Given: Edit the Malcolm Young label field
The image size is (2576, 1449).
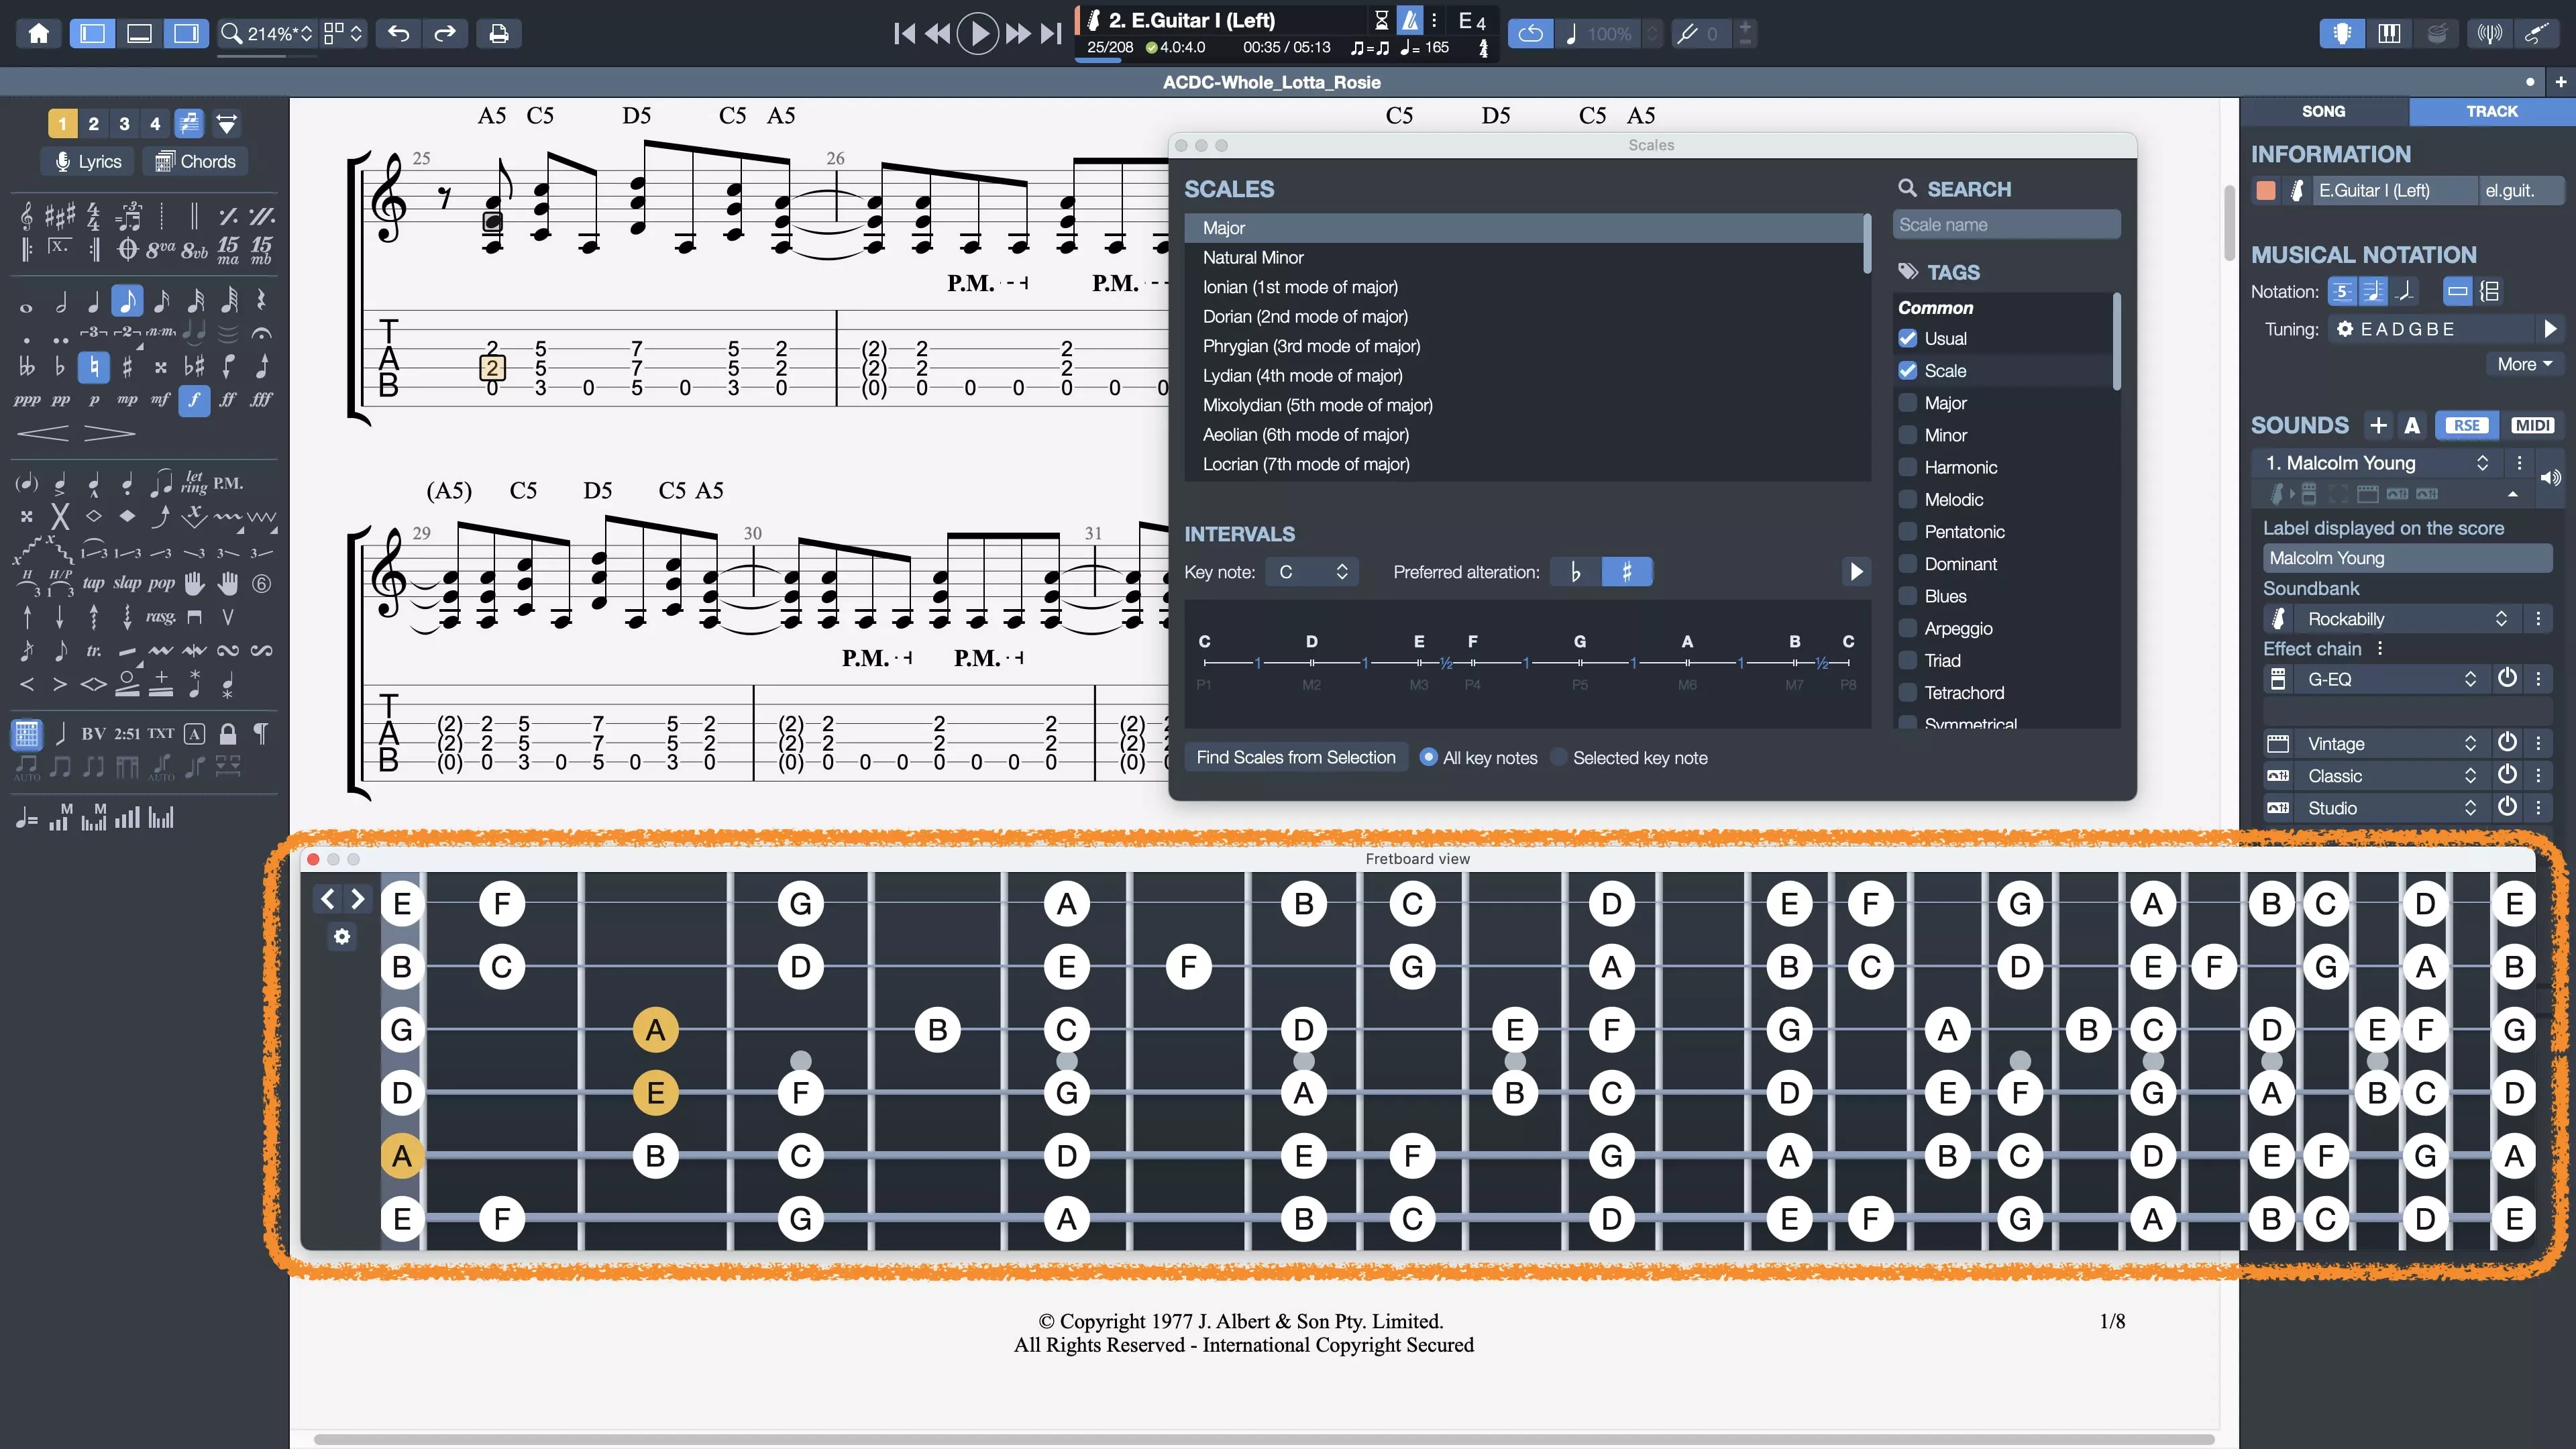Looking at the screenshot, I should pos(2407,559).
